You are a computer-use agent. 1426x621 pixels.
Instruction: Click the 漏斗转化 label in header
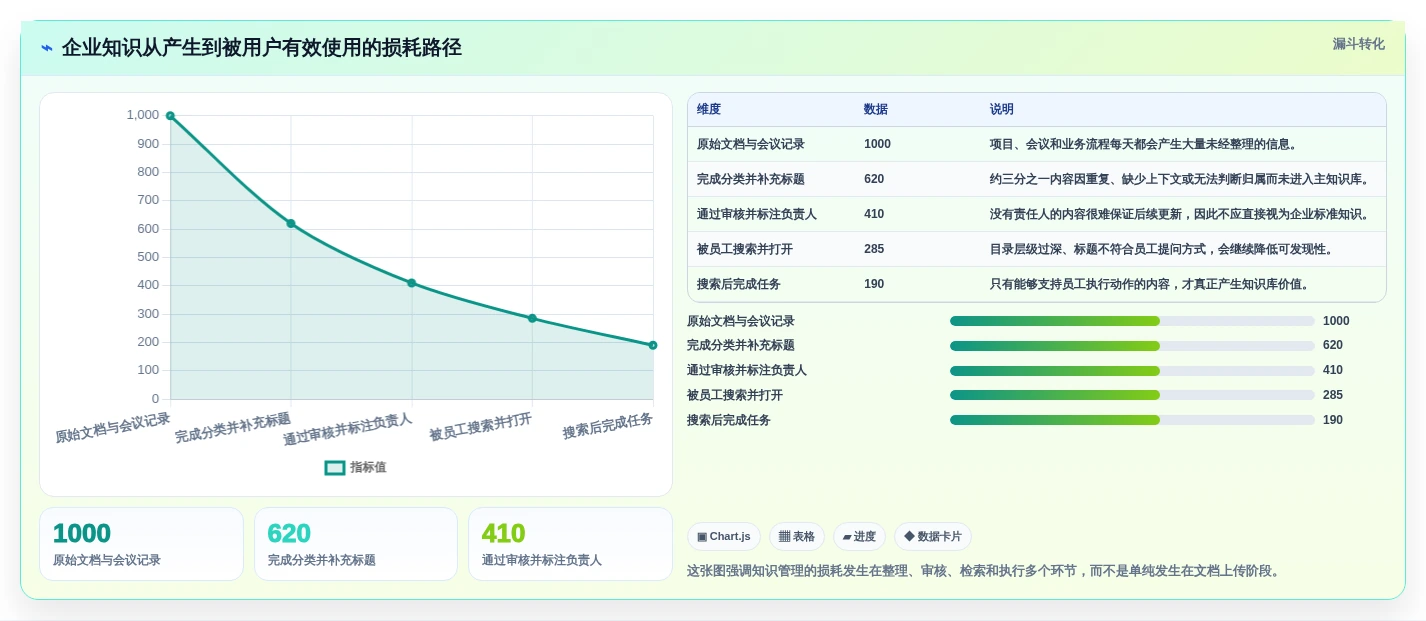(x=1359, y=44)
